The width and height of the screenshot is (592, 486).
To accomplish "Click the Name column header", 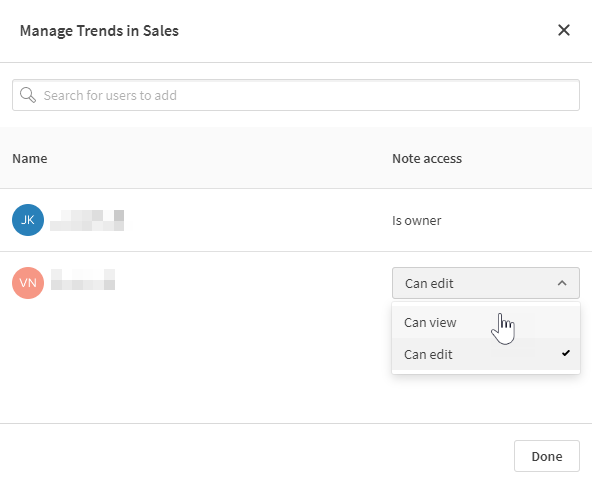I will click(x=30, y=159).
